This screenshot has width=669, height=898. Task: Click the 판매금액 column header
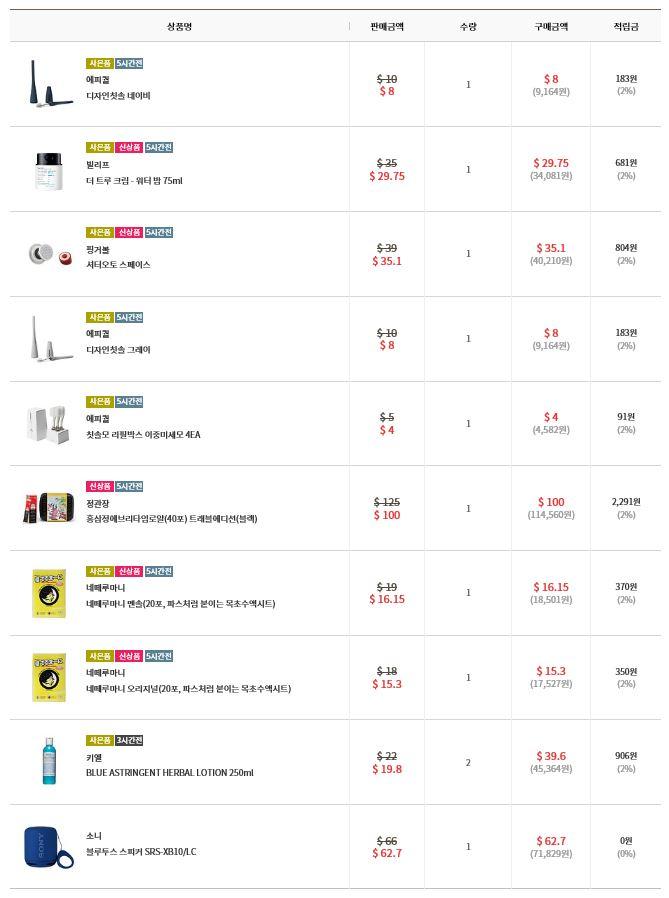pos(386,26)
